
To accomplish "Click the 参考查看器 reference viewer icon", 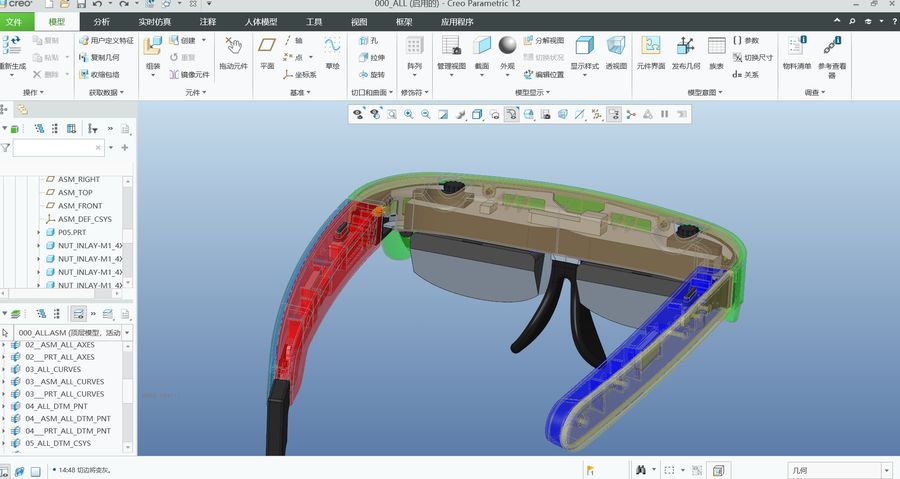I will click(x=832, y=57).
